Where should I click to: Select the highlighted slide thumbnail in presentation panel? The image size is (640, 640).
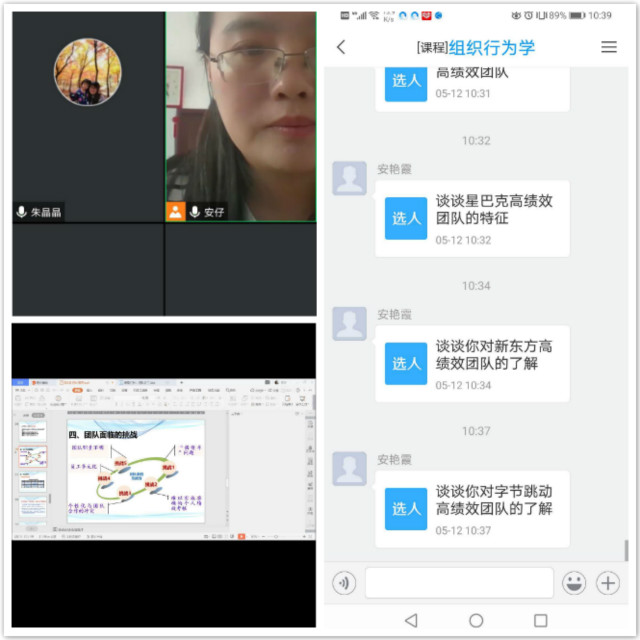click(33, 457)
